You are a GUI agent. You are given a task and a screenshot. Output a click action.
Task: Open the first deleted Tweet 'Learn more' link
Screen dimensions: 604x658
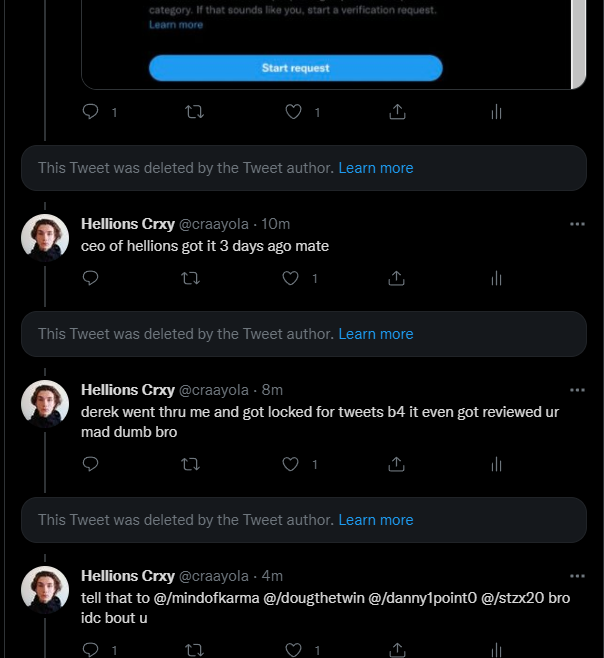(x=375, y=168)
